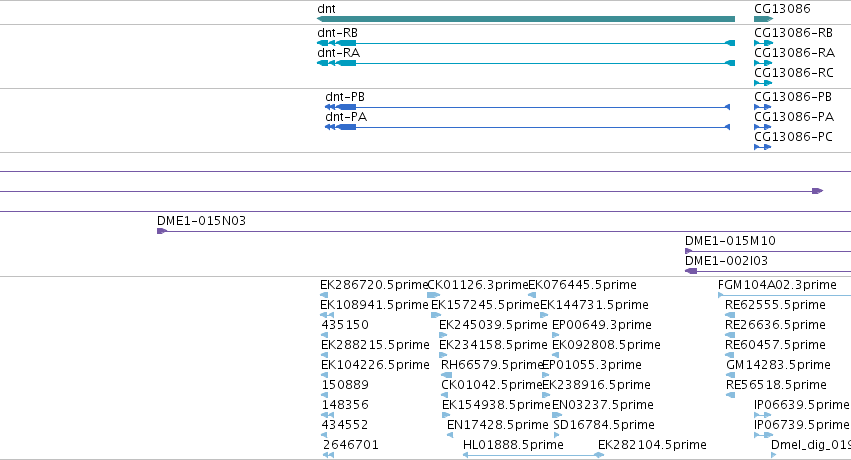The image size is (851, 460).
Task: Select the 435150 insertion feature label
Action: click(345, 325)
